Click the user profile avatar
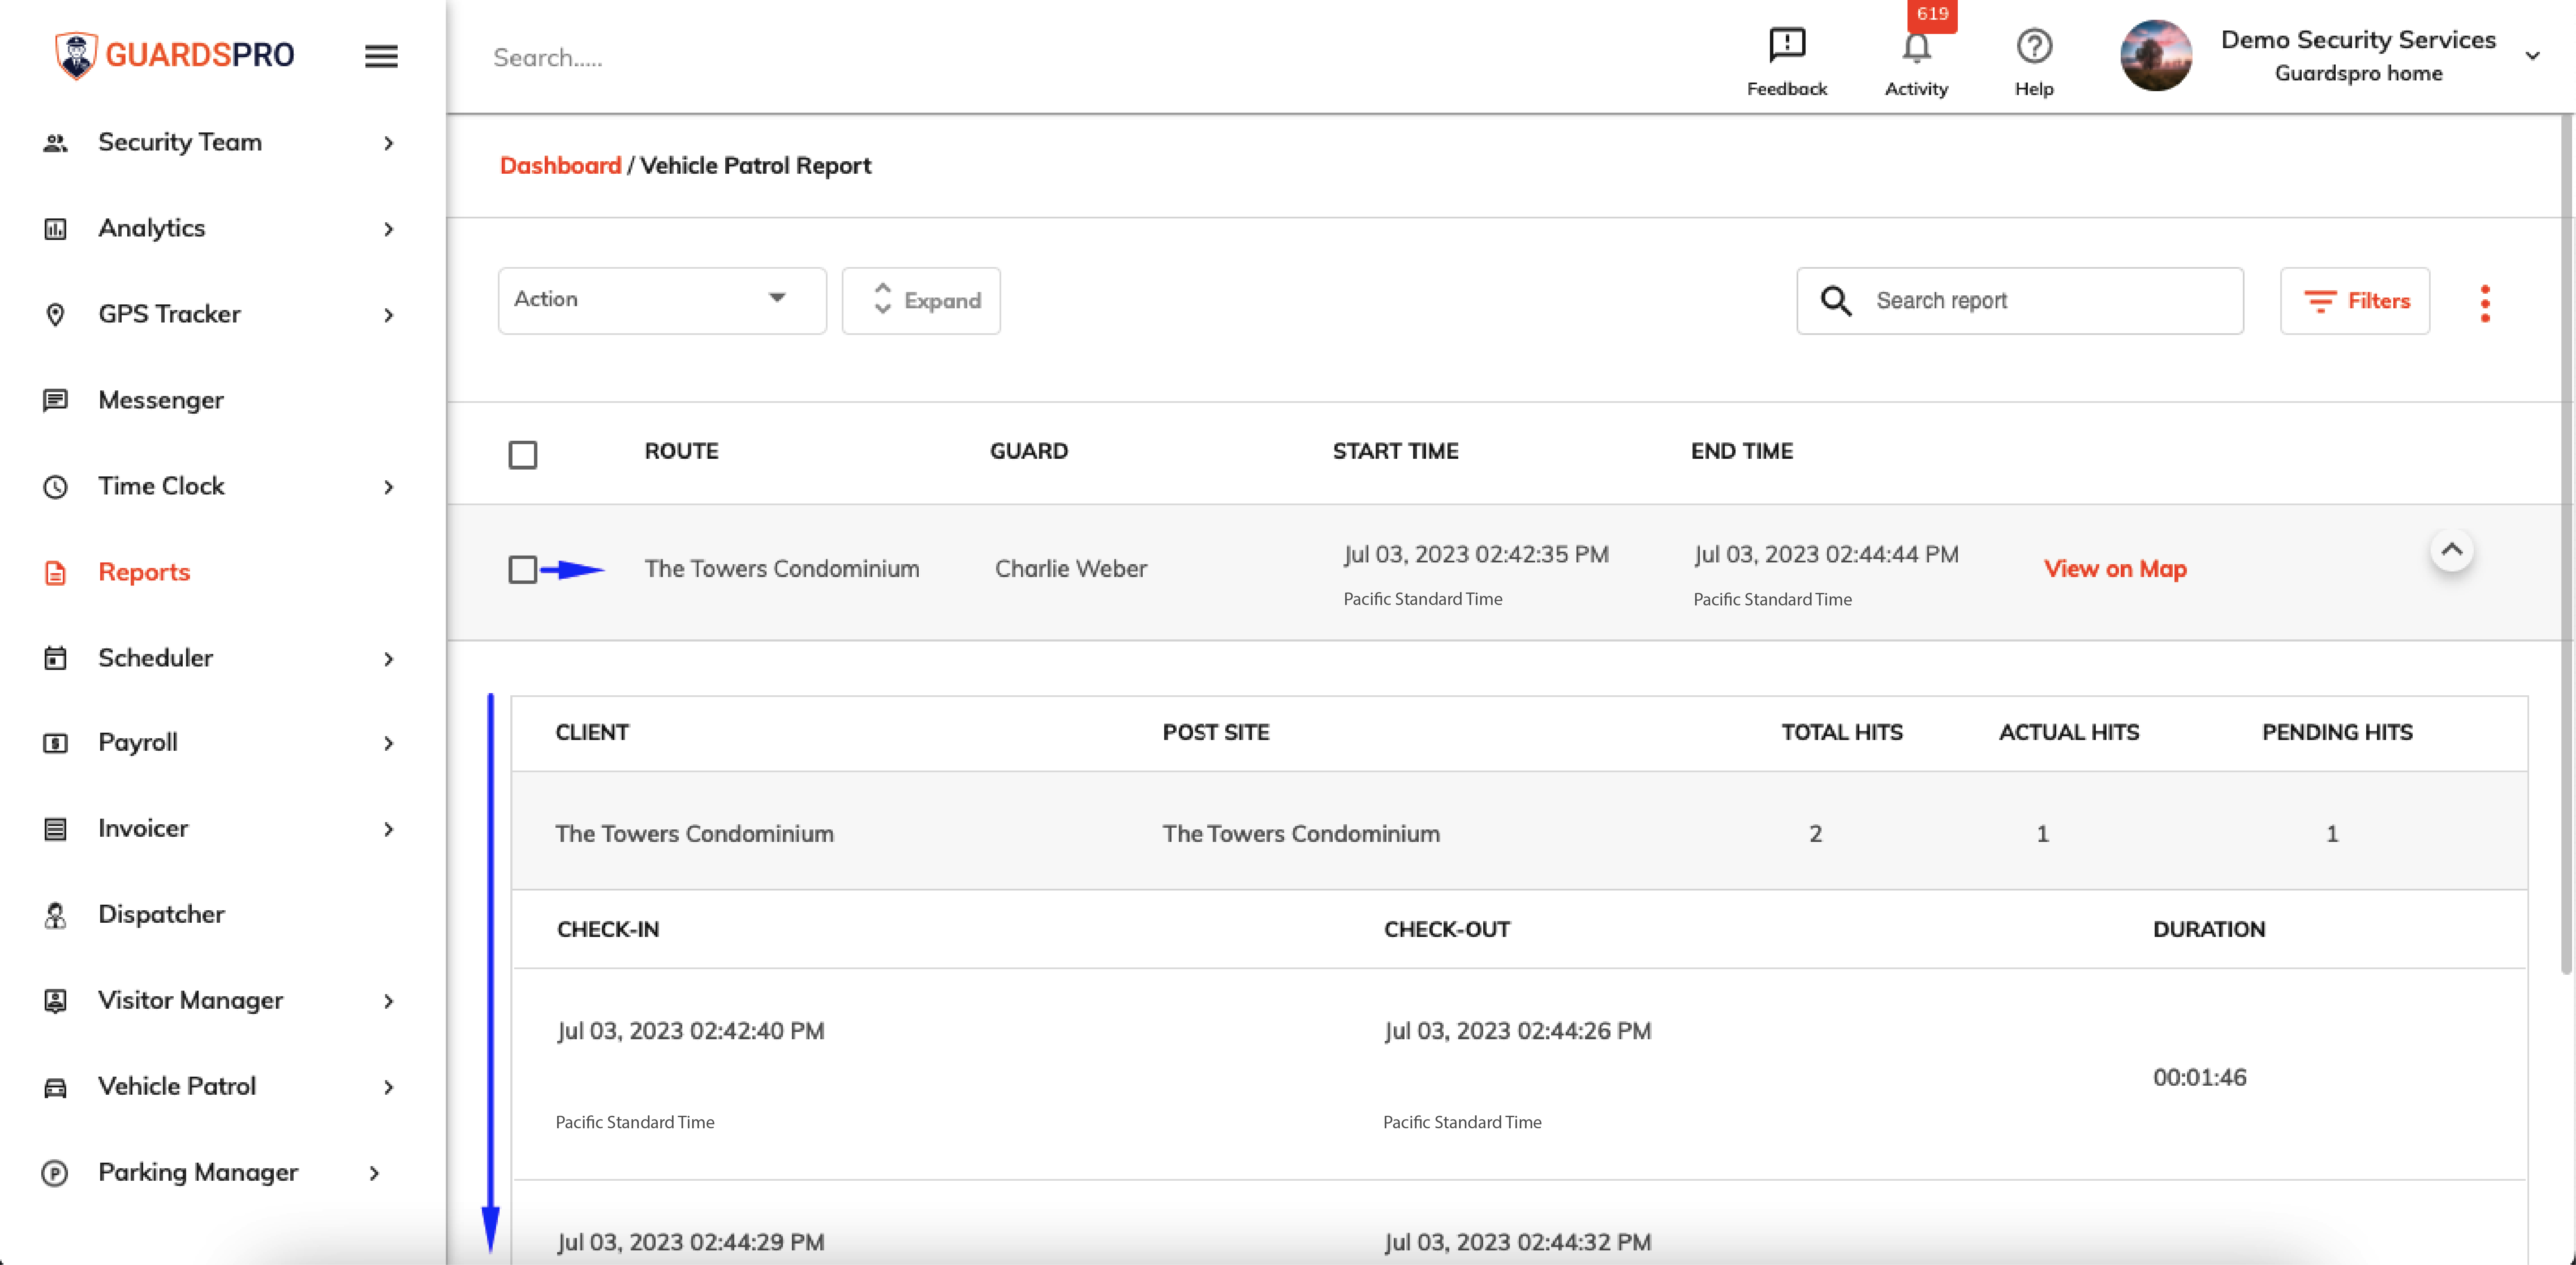 point(2156,56)
